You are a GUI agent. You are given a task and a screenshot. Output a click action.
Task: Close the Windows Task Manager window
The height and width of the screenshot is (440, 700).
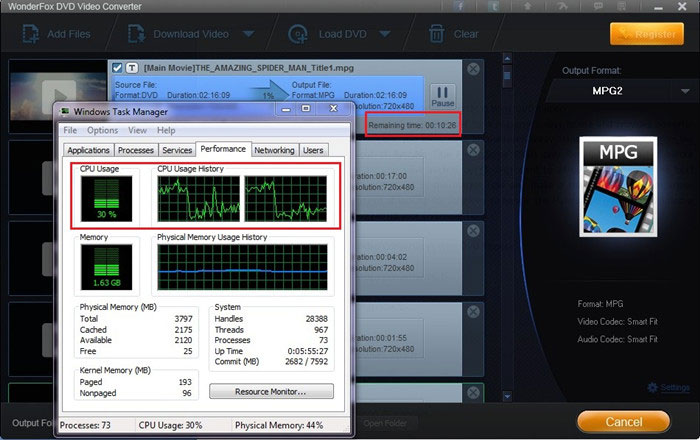pos(333,108)
